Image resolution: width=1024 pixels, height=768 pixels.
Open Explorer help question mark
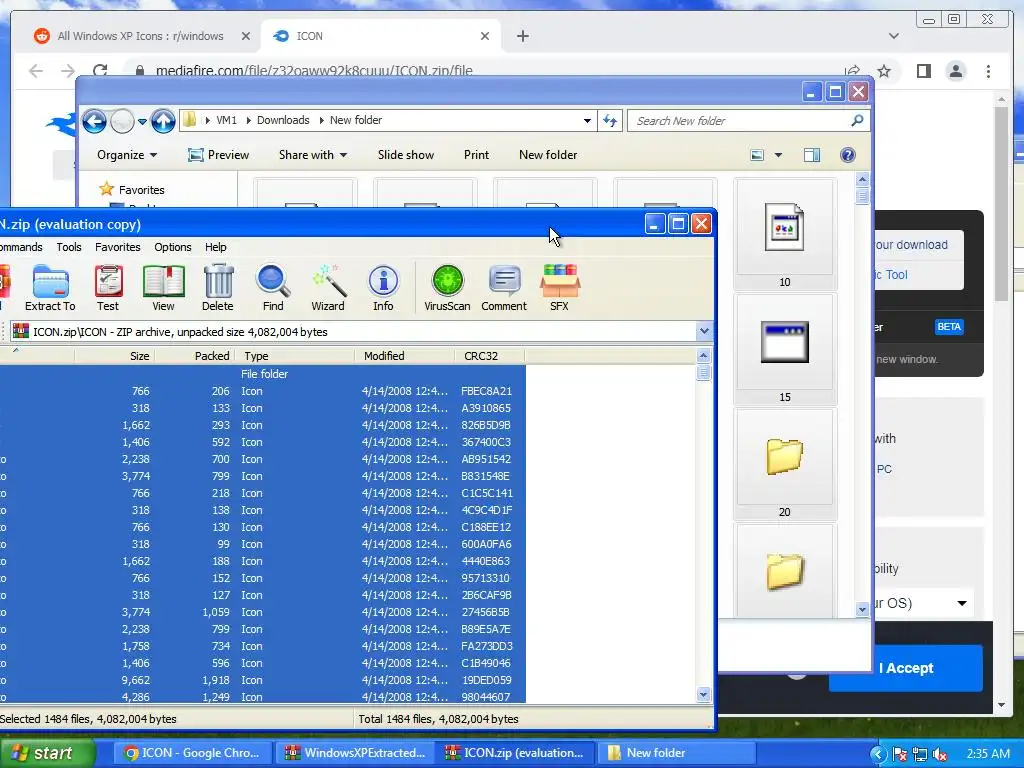pyautogui.click(x=848, y=155)
